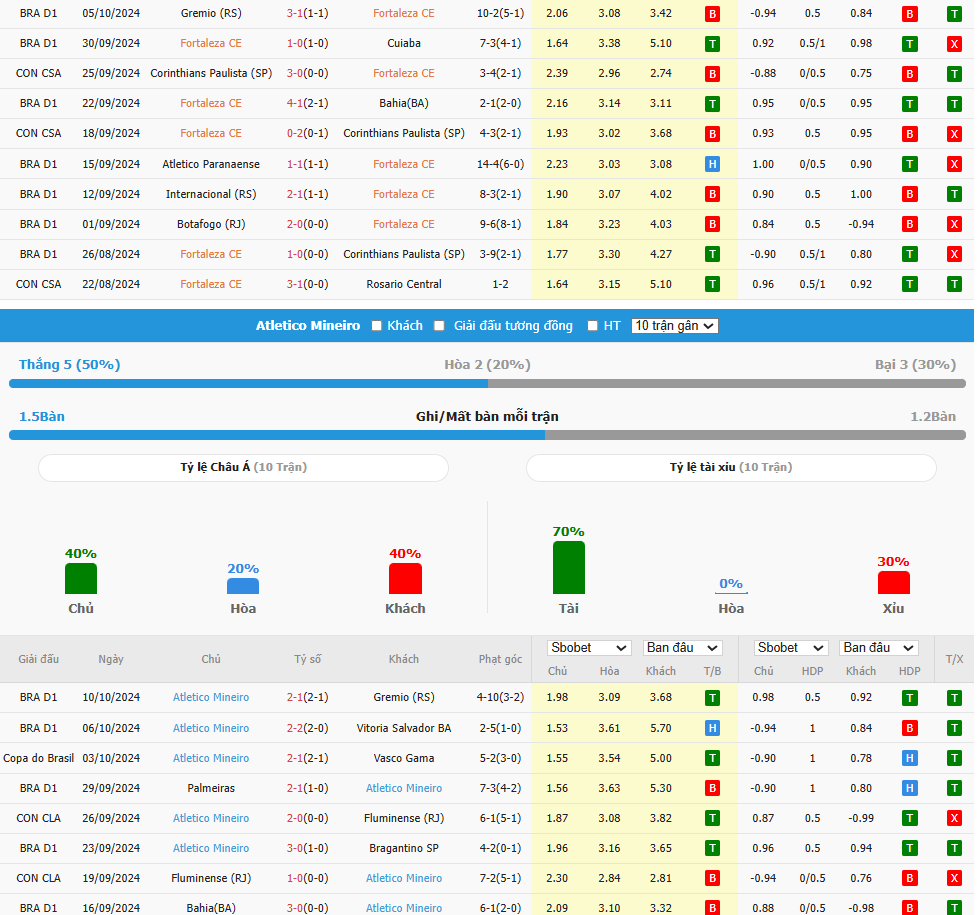Click the 'Copa do Brasil' competition cell
977x915 pixels.
39,758
